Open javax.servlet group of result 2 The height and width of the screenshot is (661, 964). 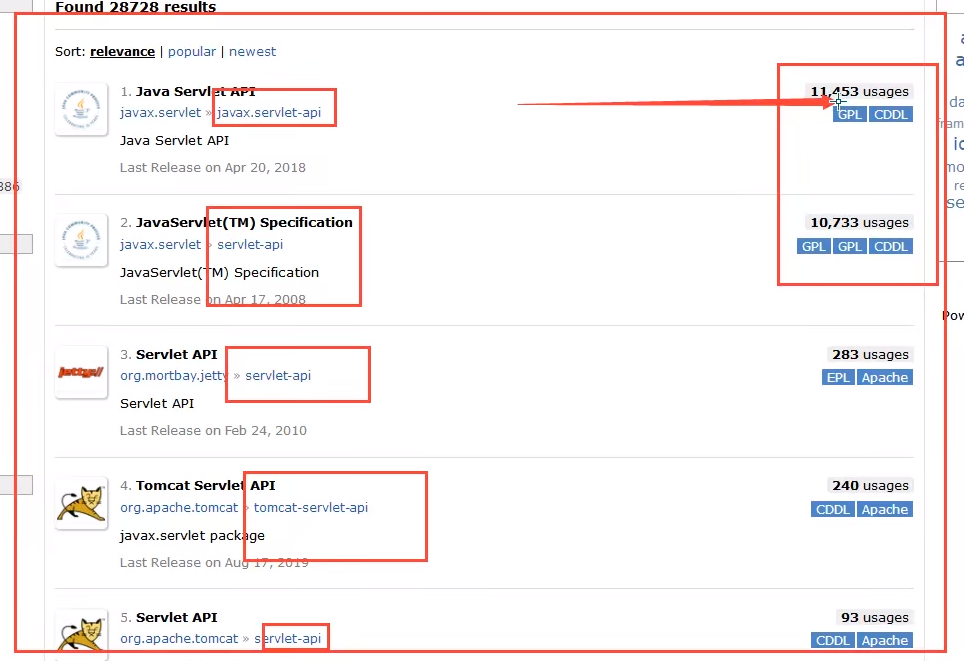160,244
